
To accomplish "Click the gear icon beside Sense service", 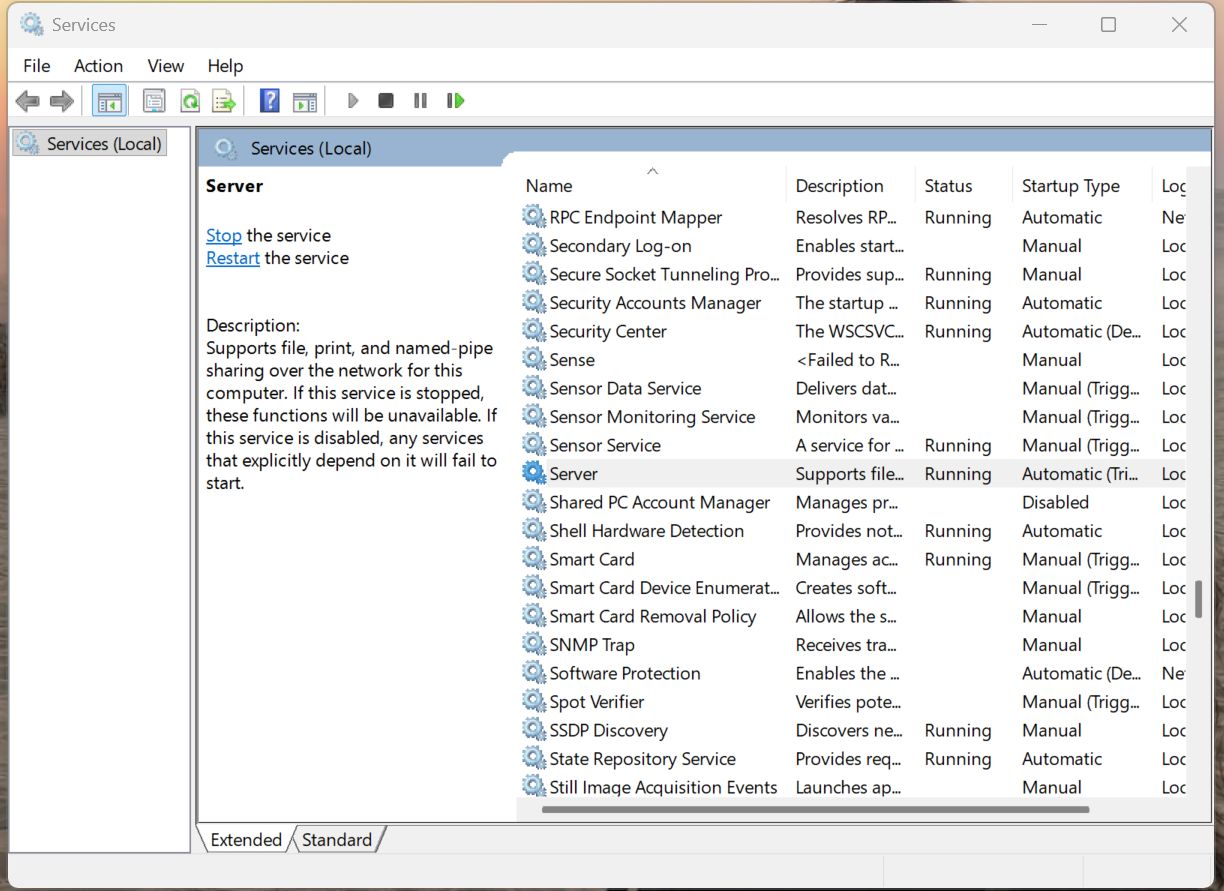I will pyautogui.click(x=534, y=359).
